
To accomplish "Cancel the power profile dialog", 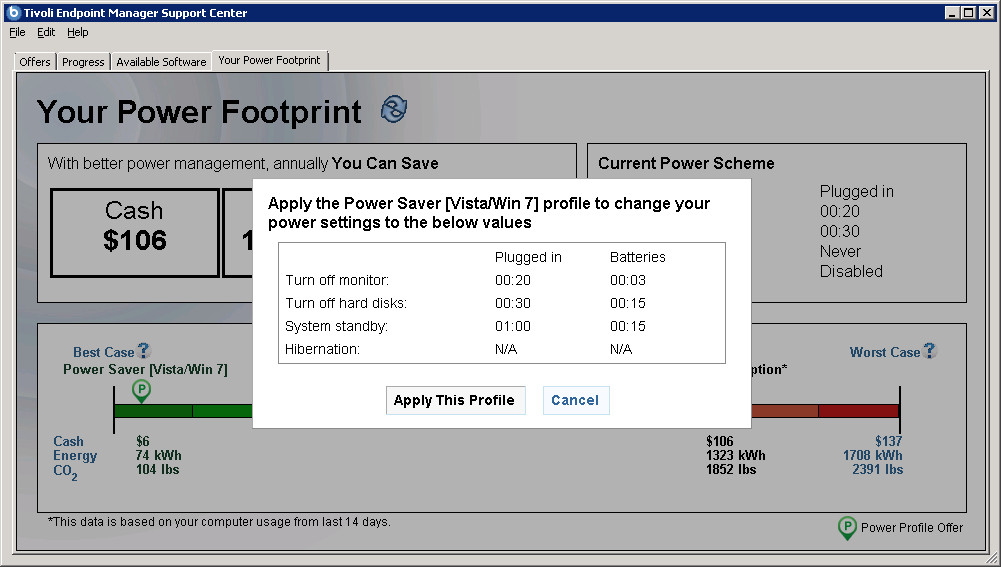I will pyautogui.click(x=576, y=400).
